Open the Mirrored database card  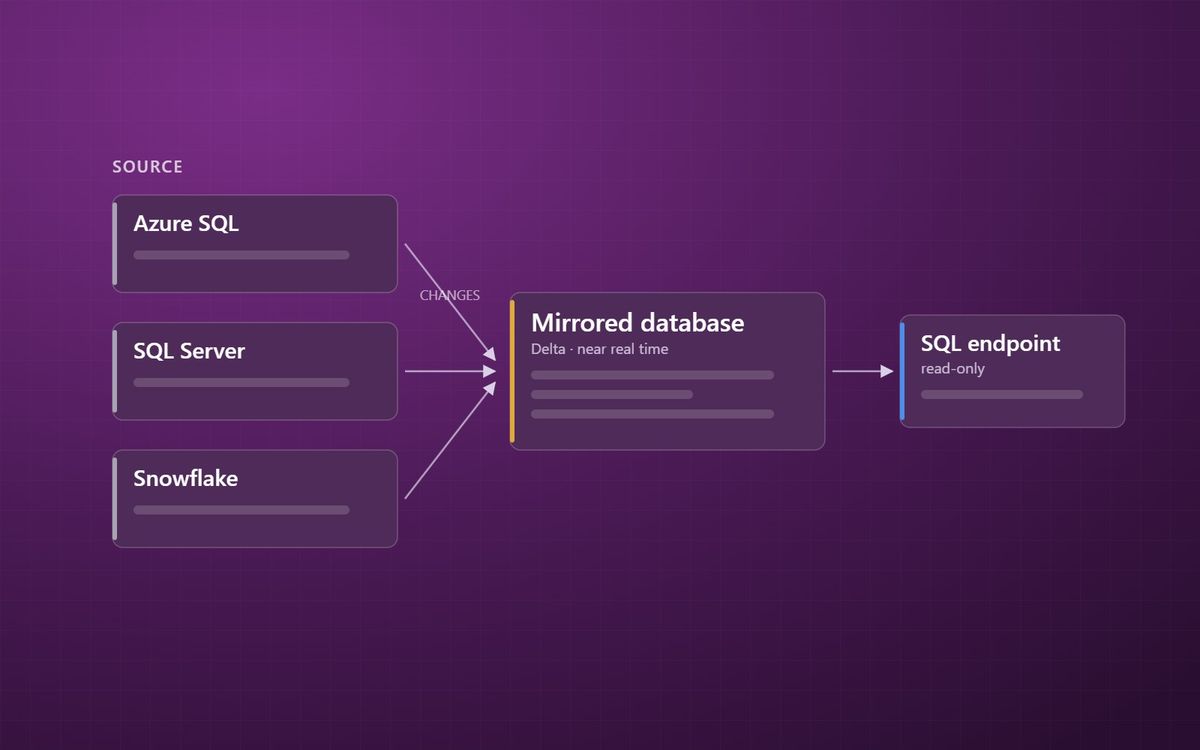[667, 371]
